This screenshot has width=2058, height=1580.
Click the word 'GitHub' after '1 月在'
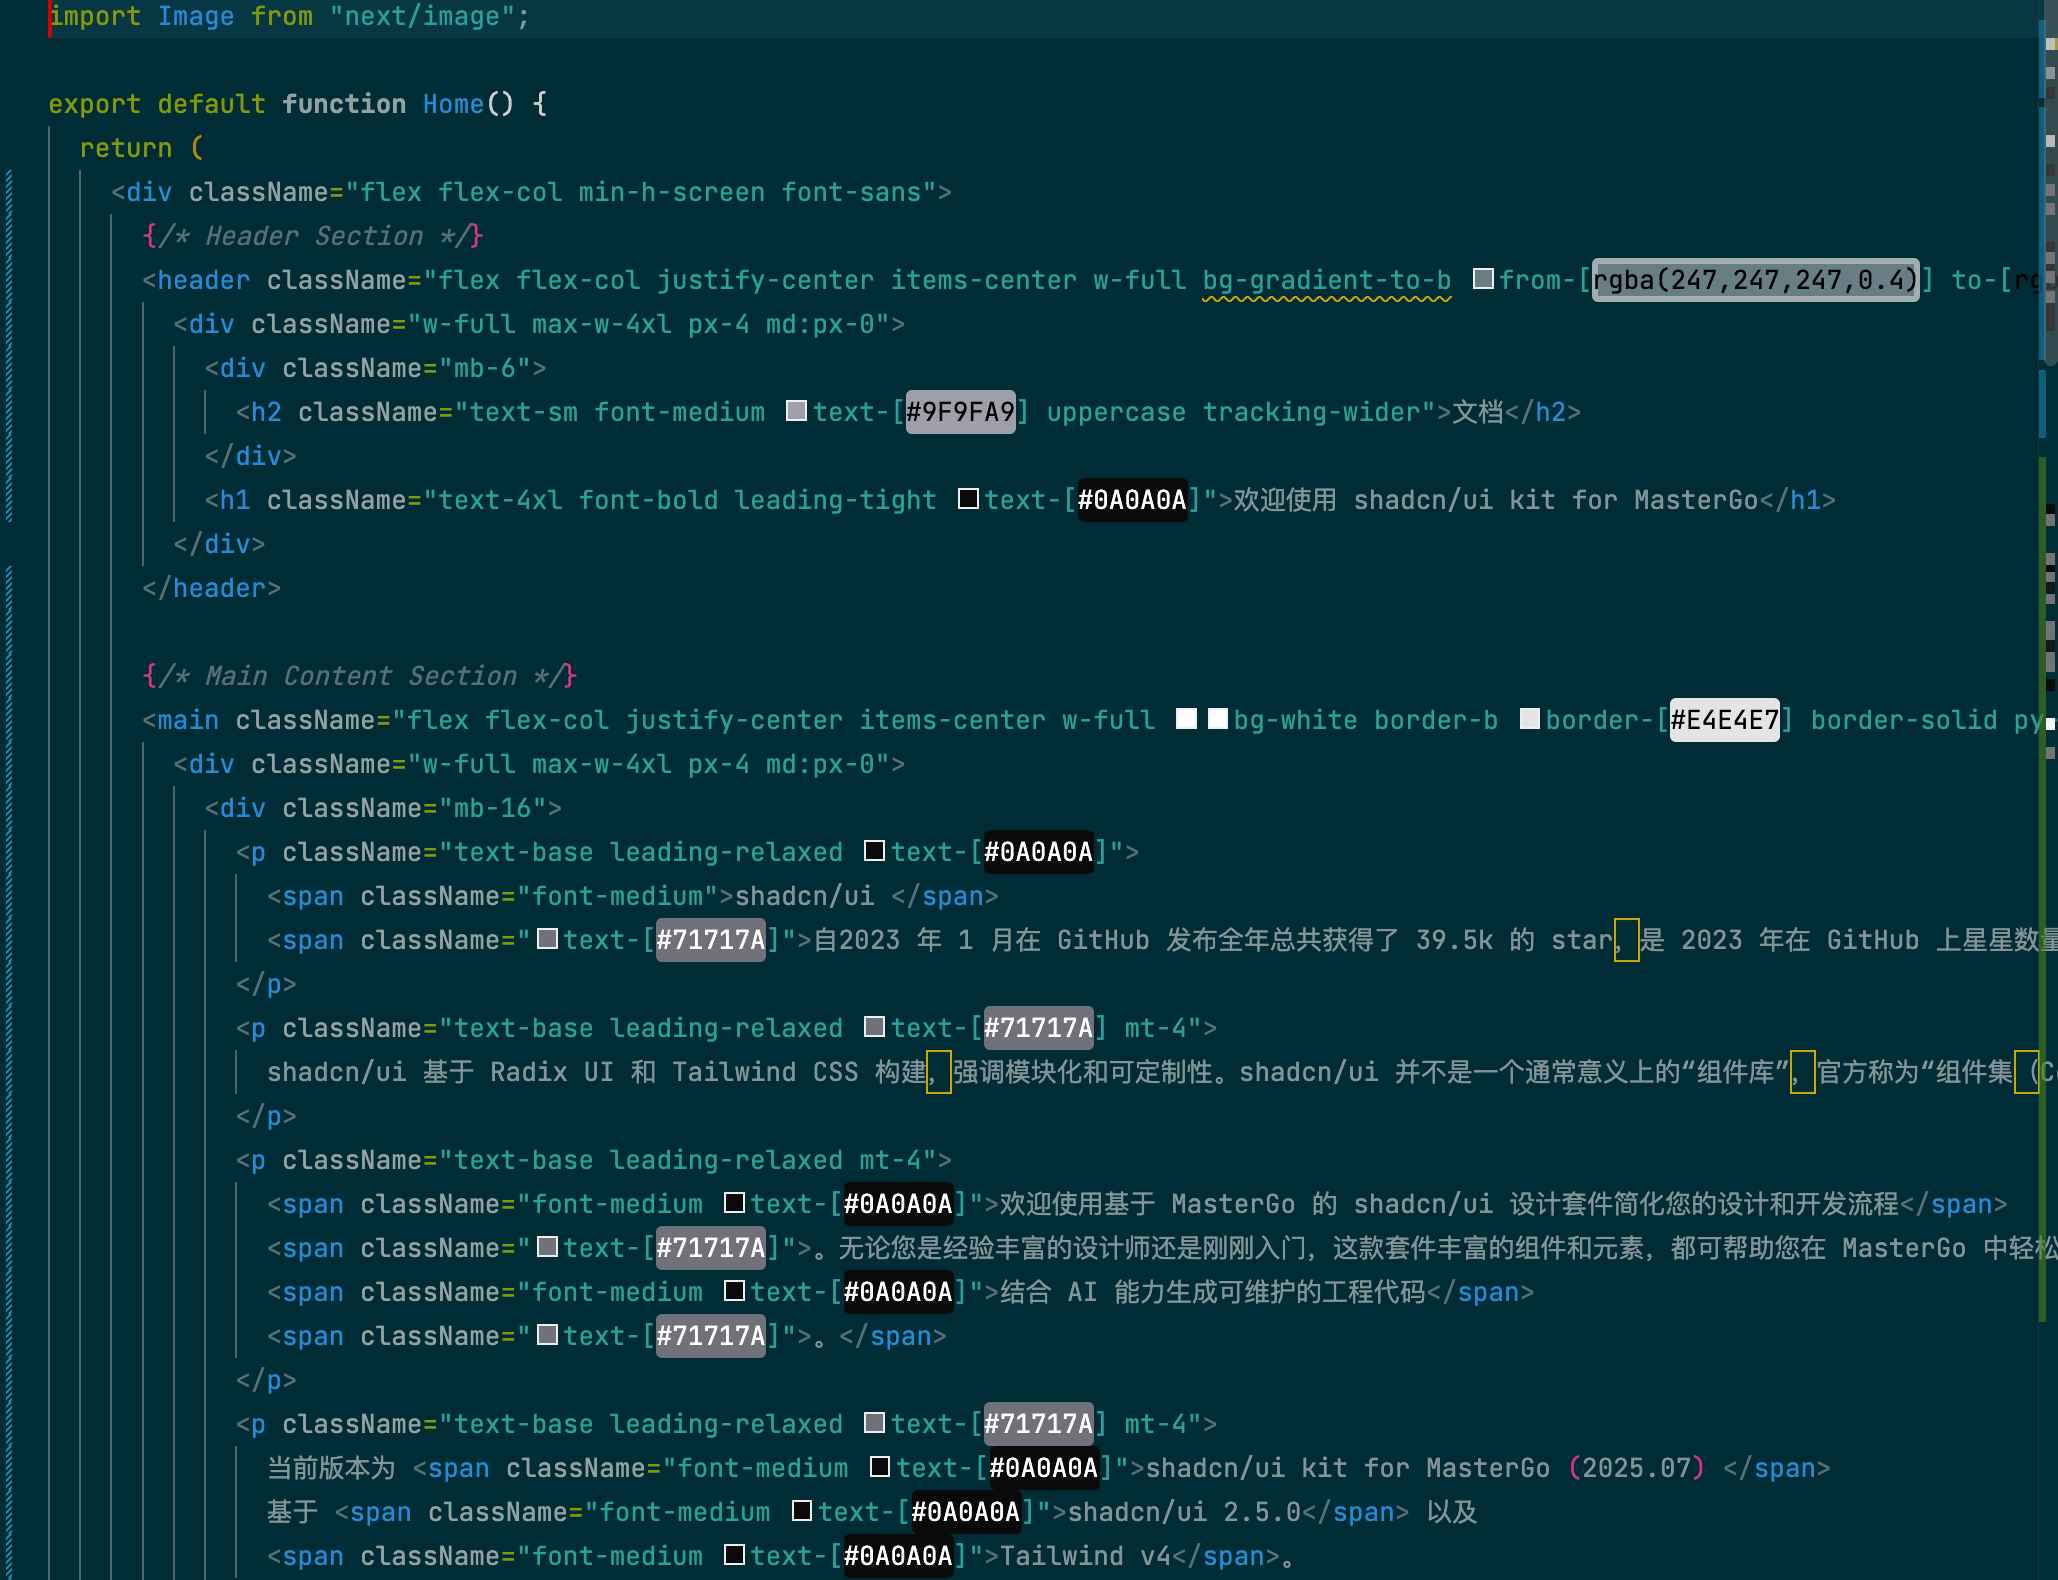(x=1103, y=940)
